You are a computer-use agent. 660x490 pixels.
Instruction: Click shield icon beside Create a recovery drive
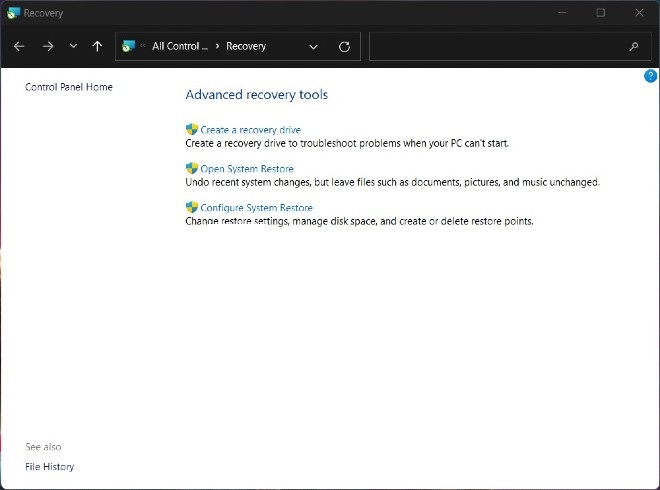pyautogui.click(x=192, y=130)
